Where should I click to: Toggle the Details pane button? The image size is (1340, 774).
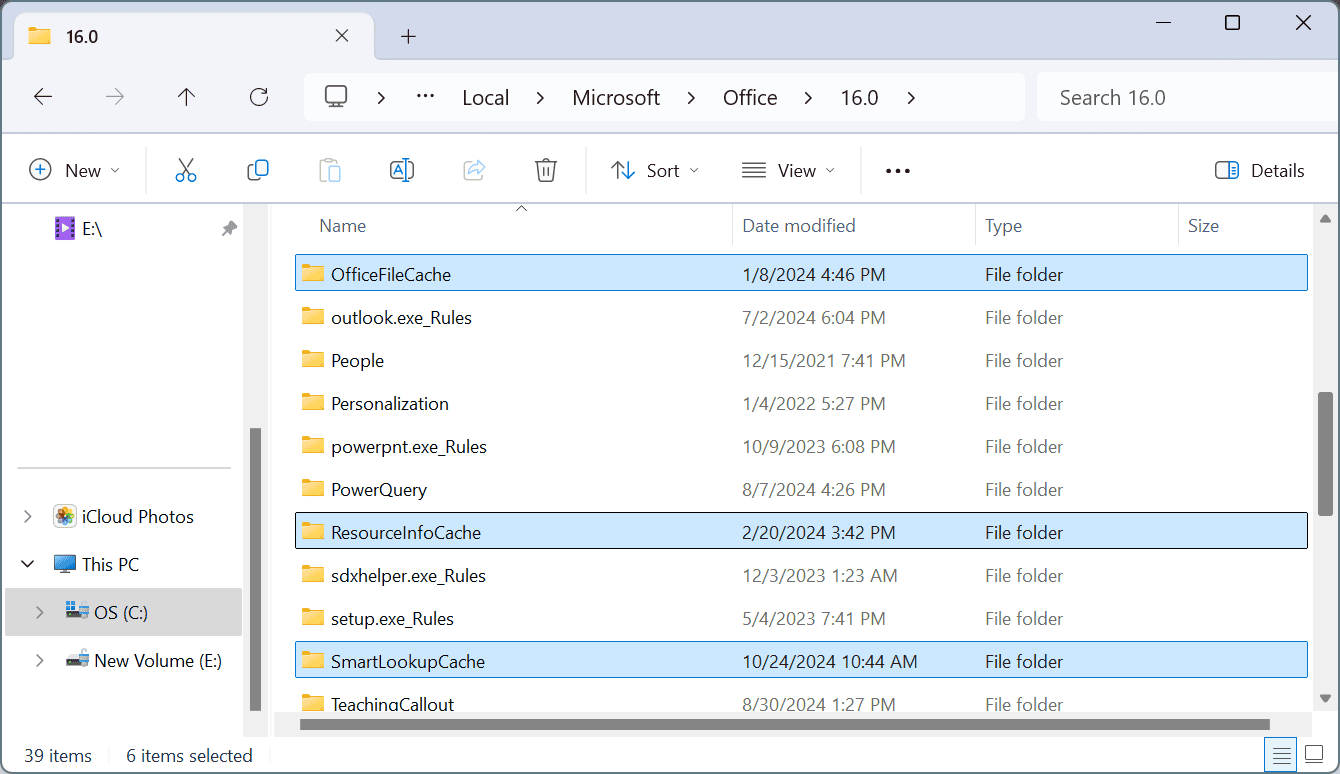tap(1260, 170)
